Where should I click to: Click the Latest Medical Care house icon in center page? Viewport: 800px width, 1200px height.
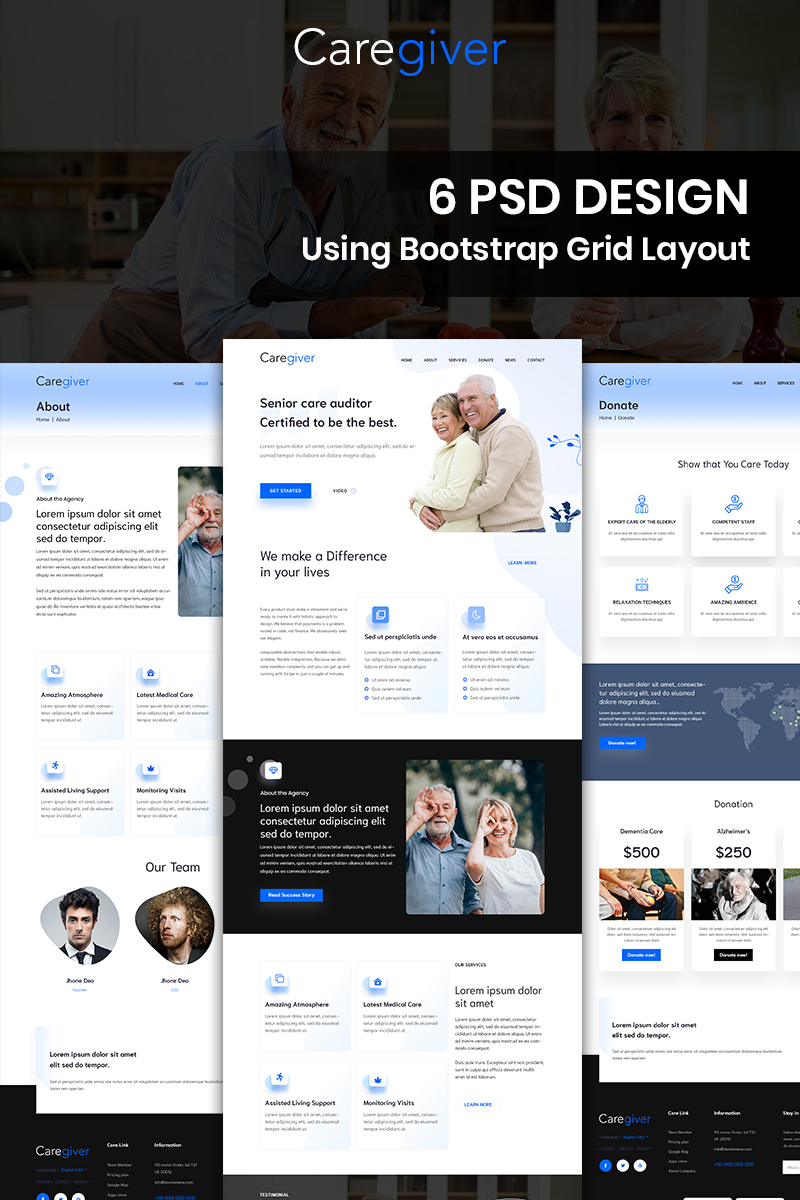click(x=377, y=982)
